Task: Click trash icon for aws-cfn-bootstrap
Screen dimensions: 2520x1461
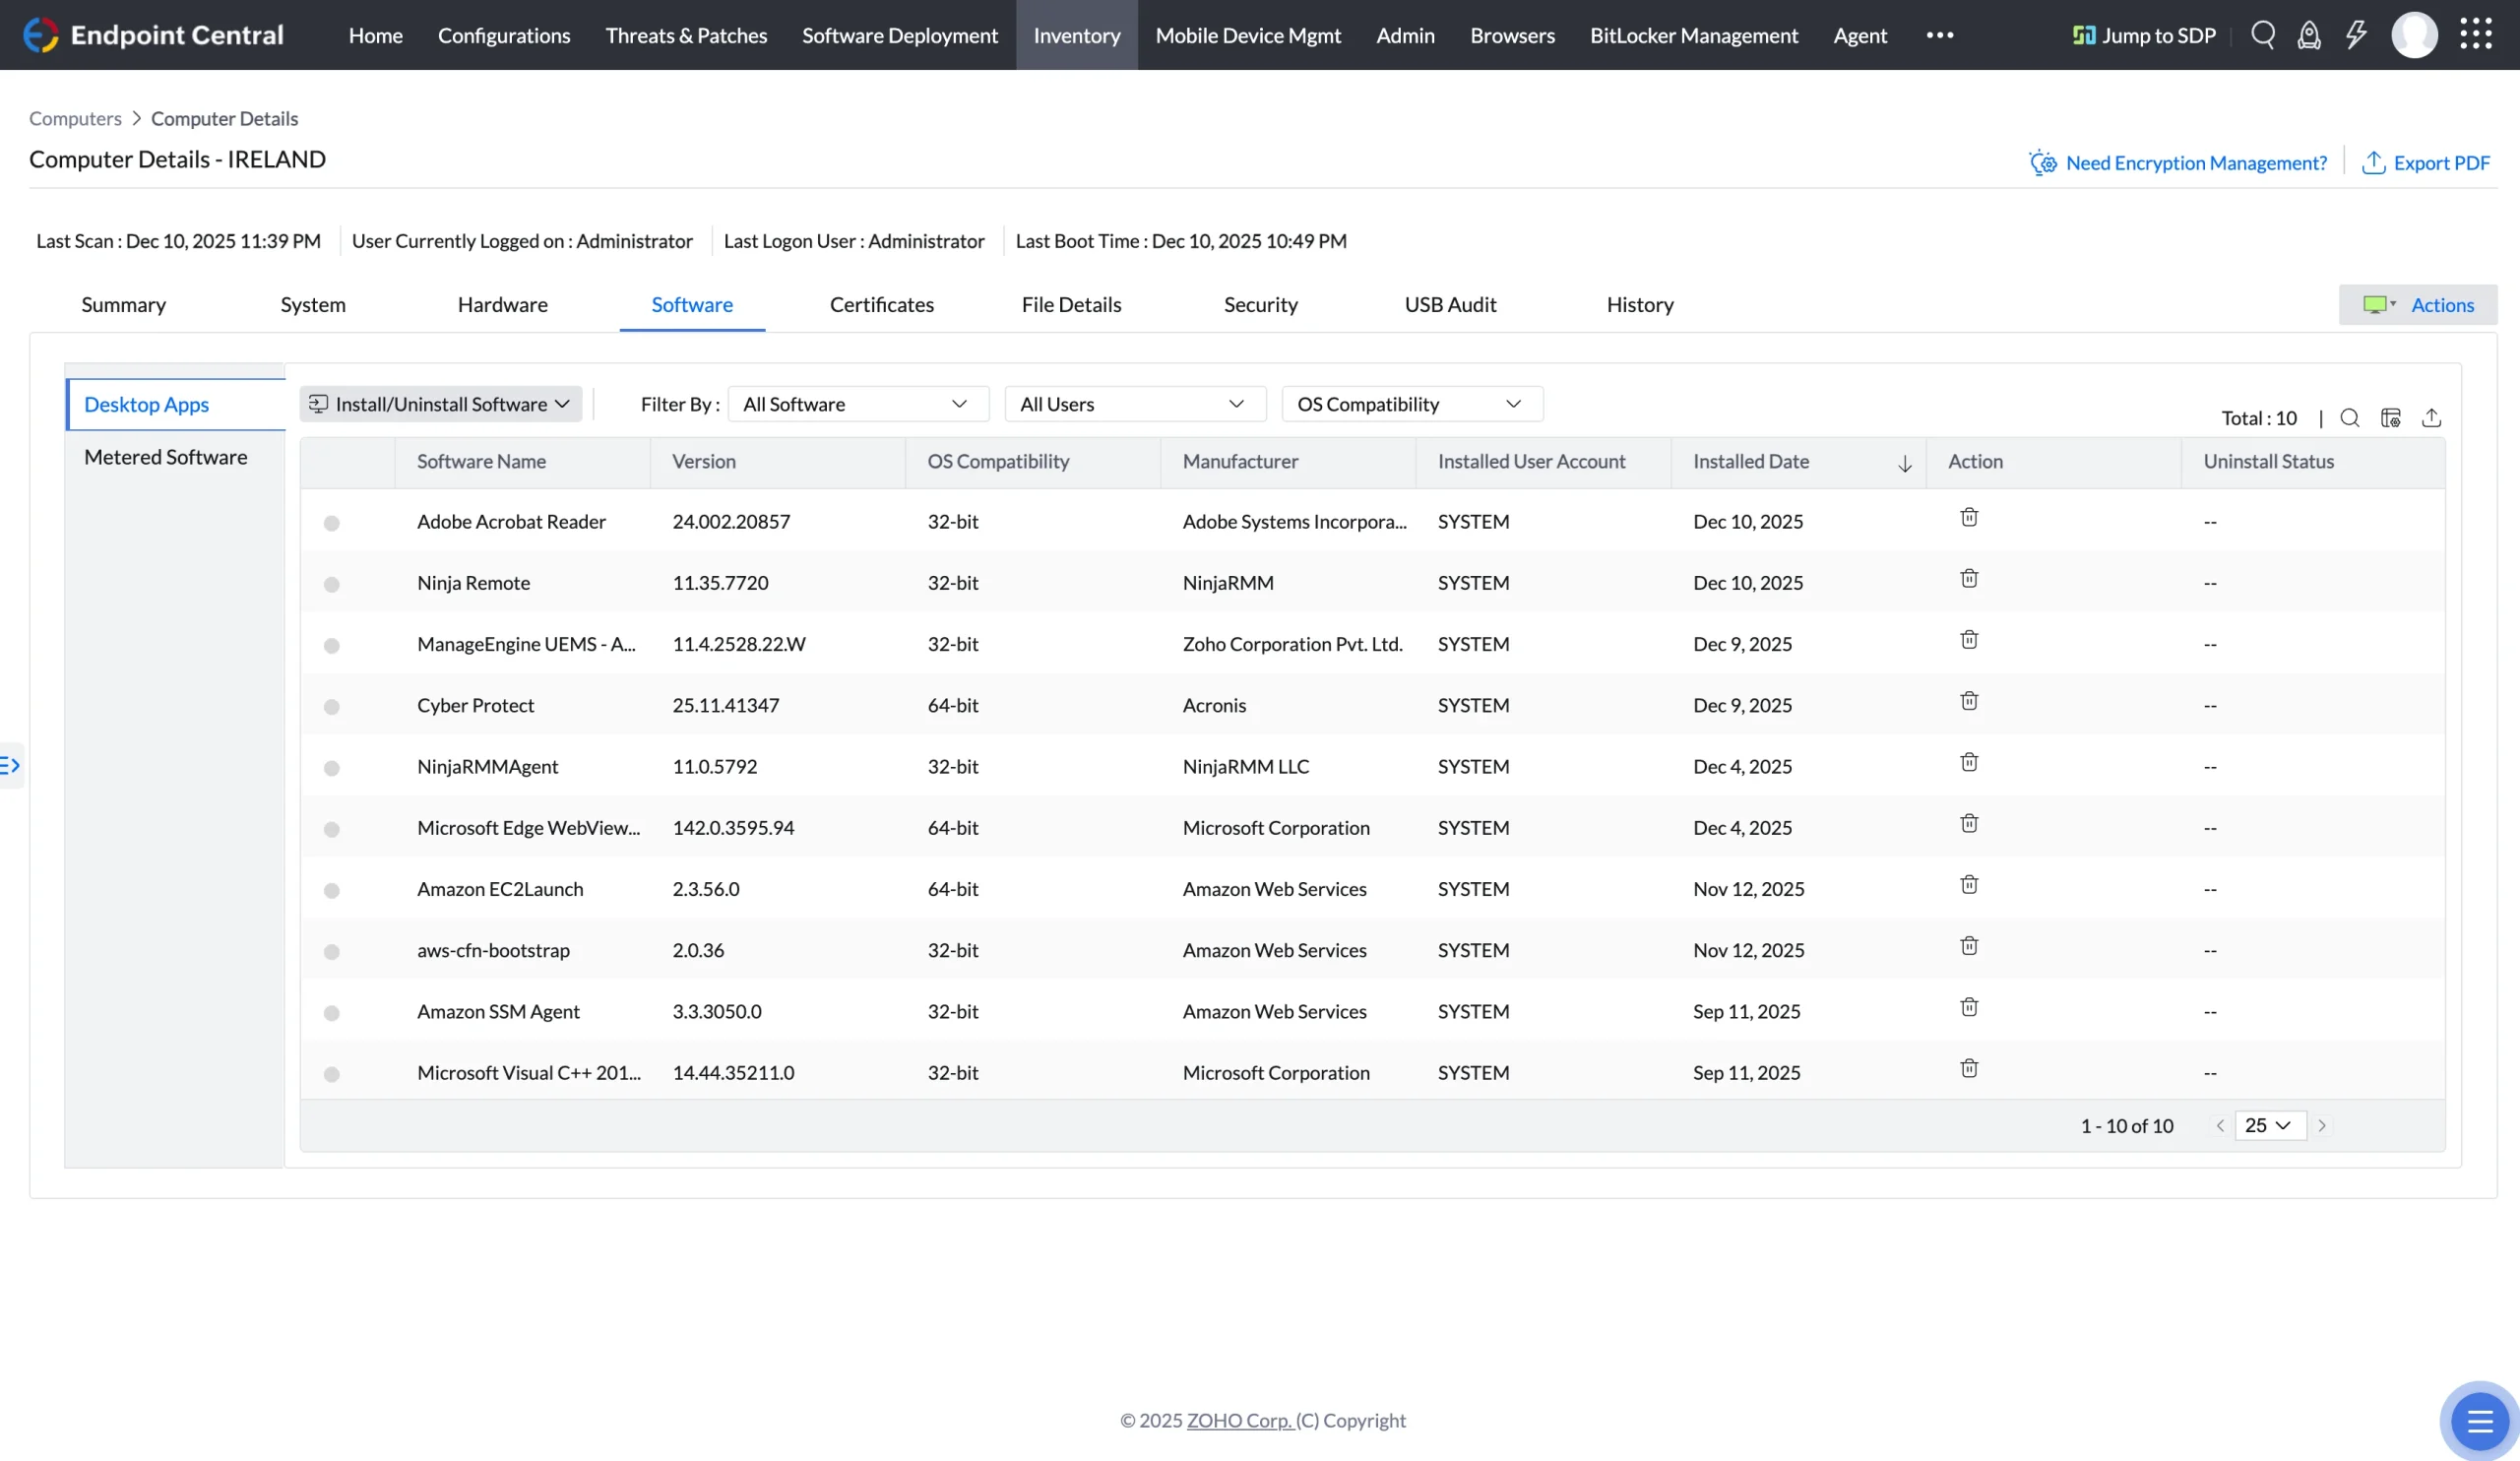Action: (x=1968, y=946)
